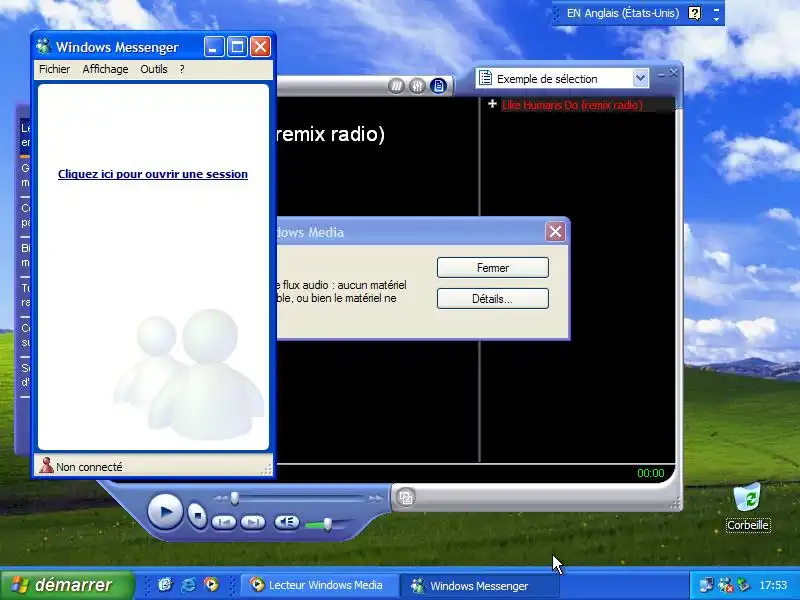Viewport: 800px width, 600px height.
Task: Click the safely remove hardware tray icon
Action: point(743,584)
